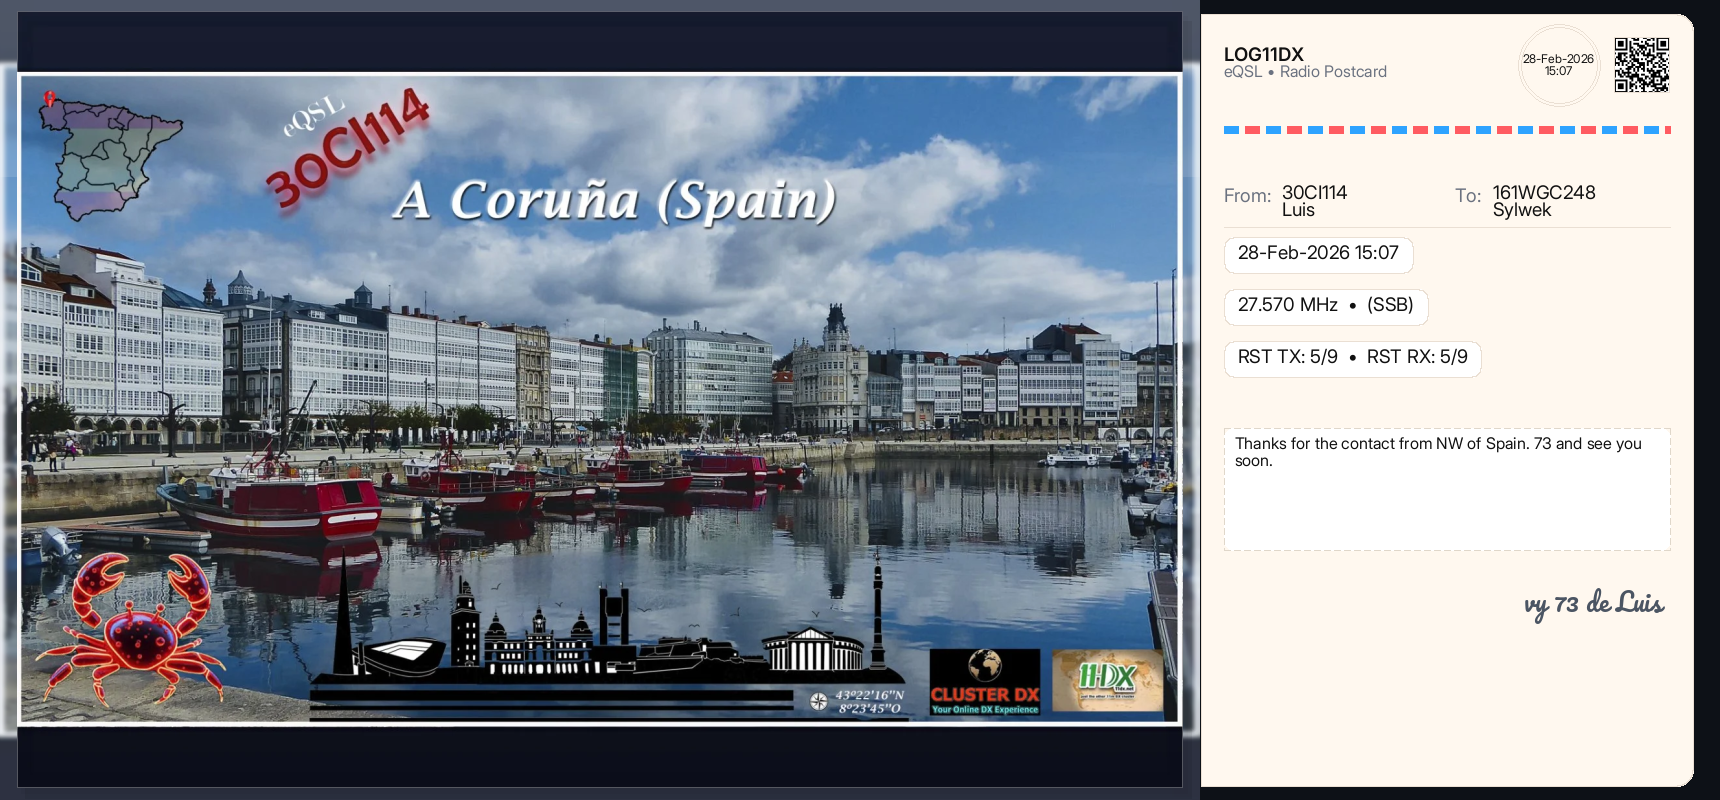Open the 11DX logo badge
Viewport: 1720px width, 800px height.
pos(1107,681)
